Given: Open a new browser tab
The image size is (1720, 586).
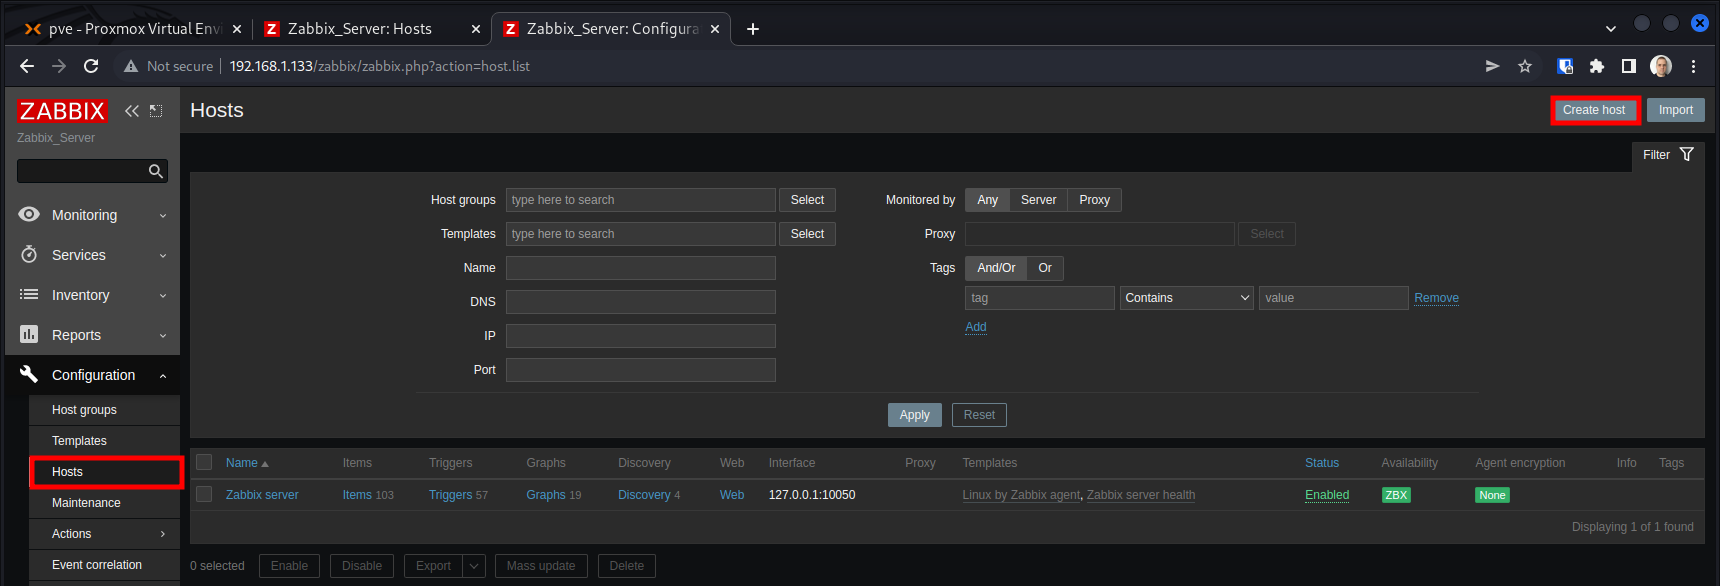Looking at the screenshot, I should 753,29.
